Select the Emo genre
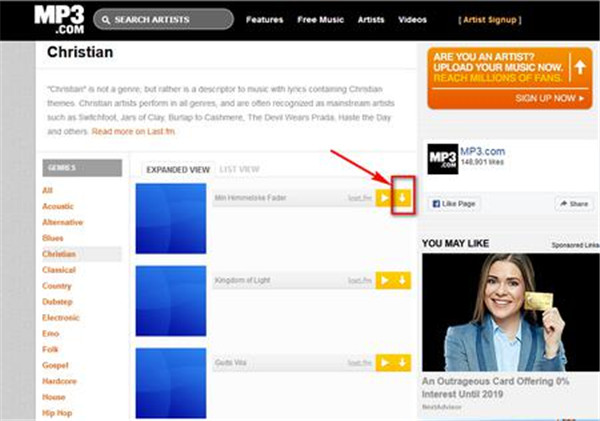Viewport: 600px width, 421px height. point(51,333)
